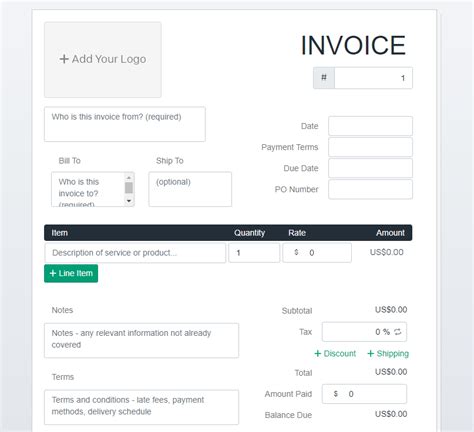The height and width of the screenshot is (432, 474).
Task: Click the INVOICE title heading
Action: point(353,45)
